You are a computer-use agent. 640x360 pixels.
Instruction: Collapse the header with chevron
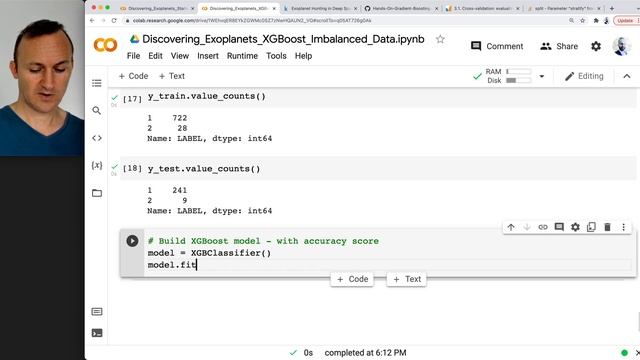[627, 76]
